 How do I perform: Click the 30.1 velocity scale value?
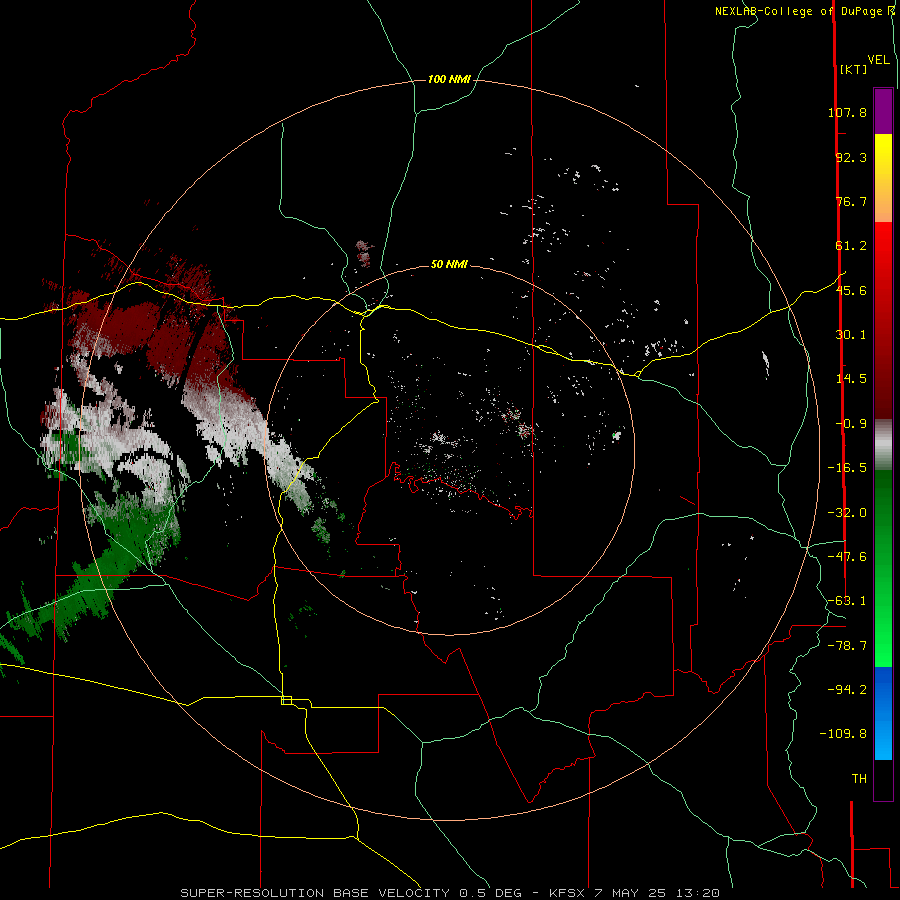click(x=851, y=335)
